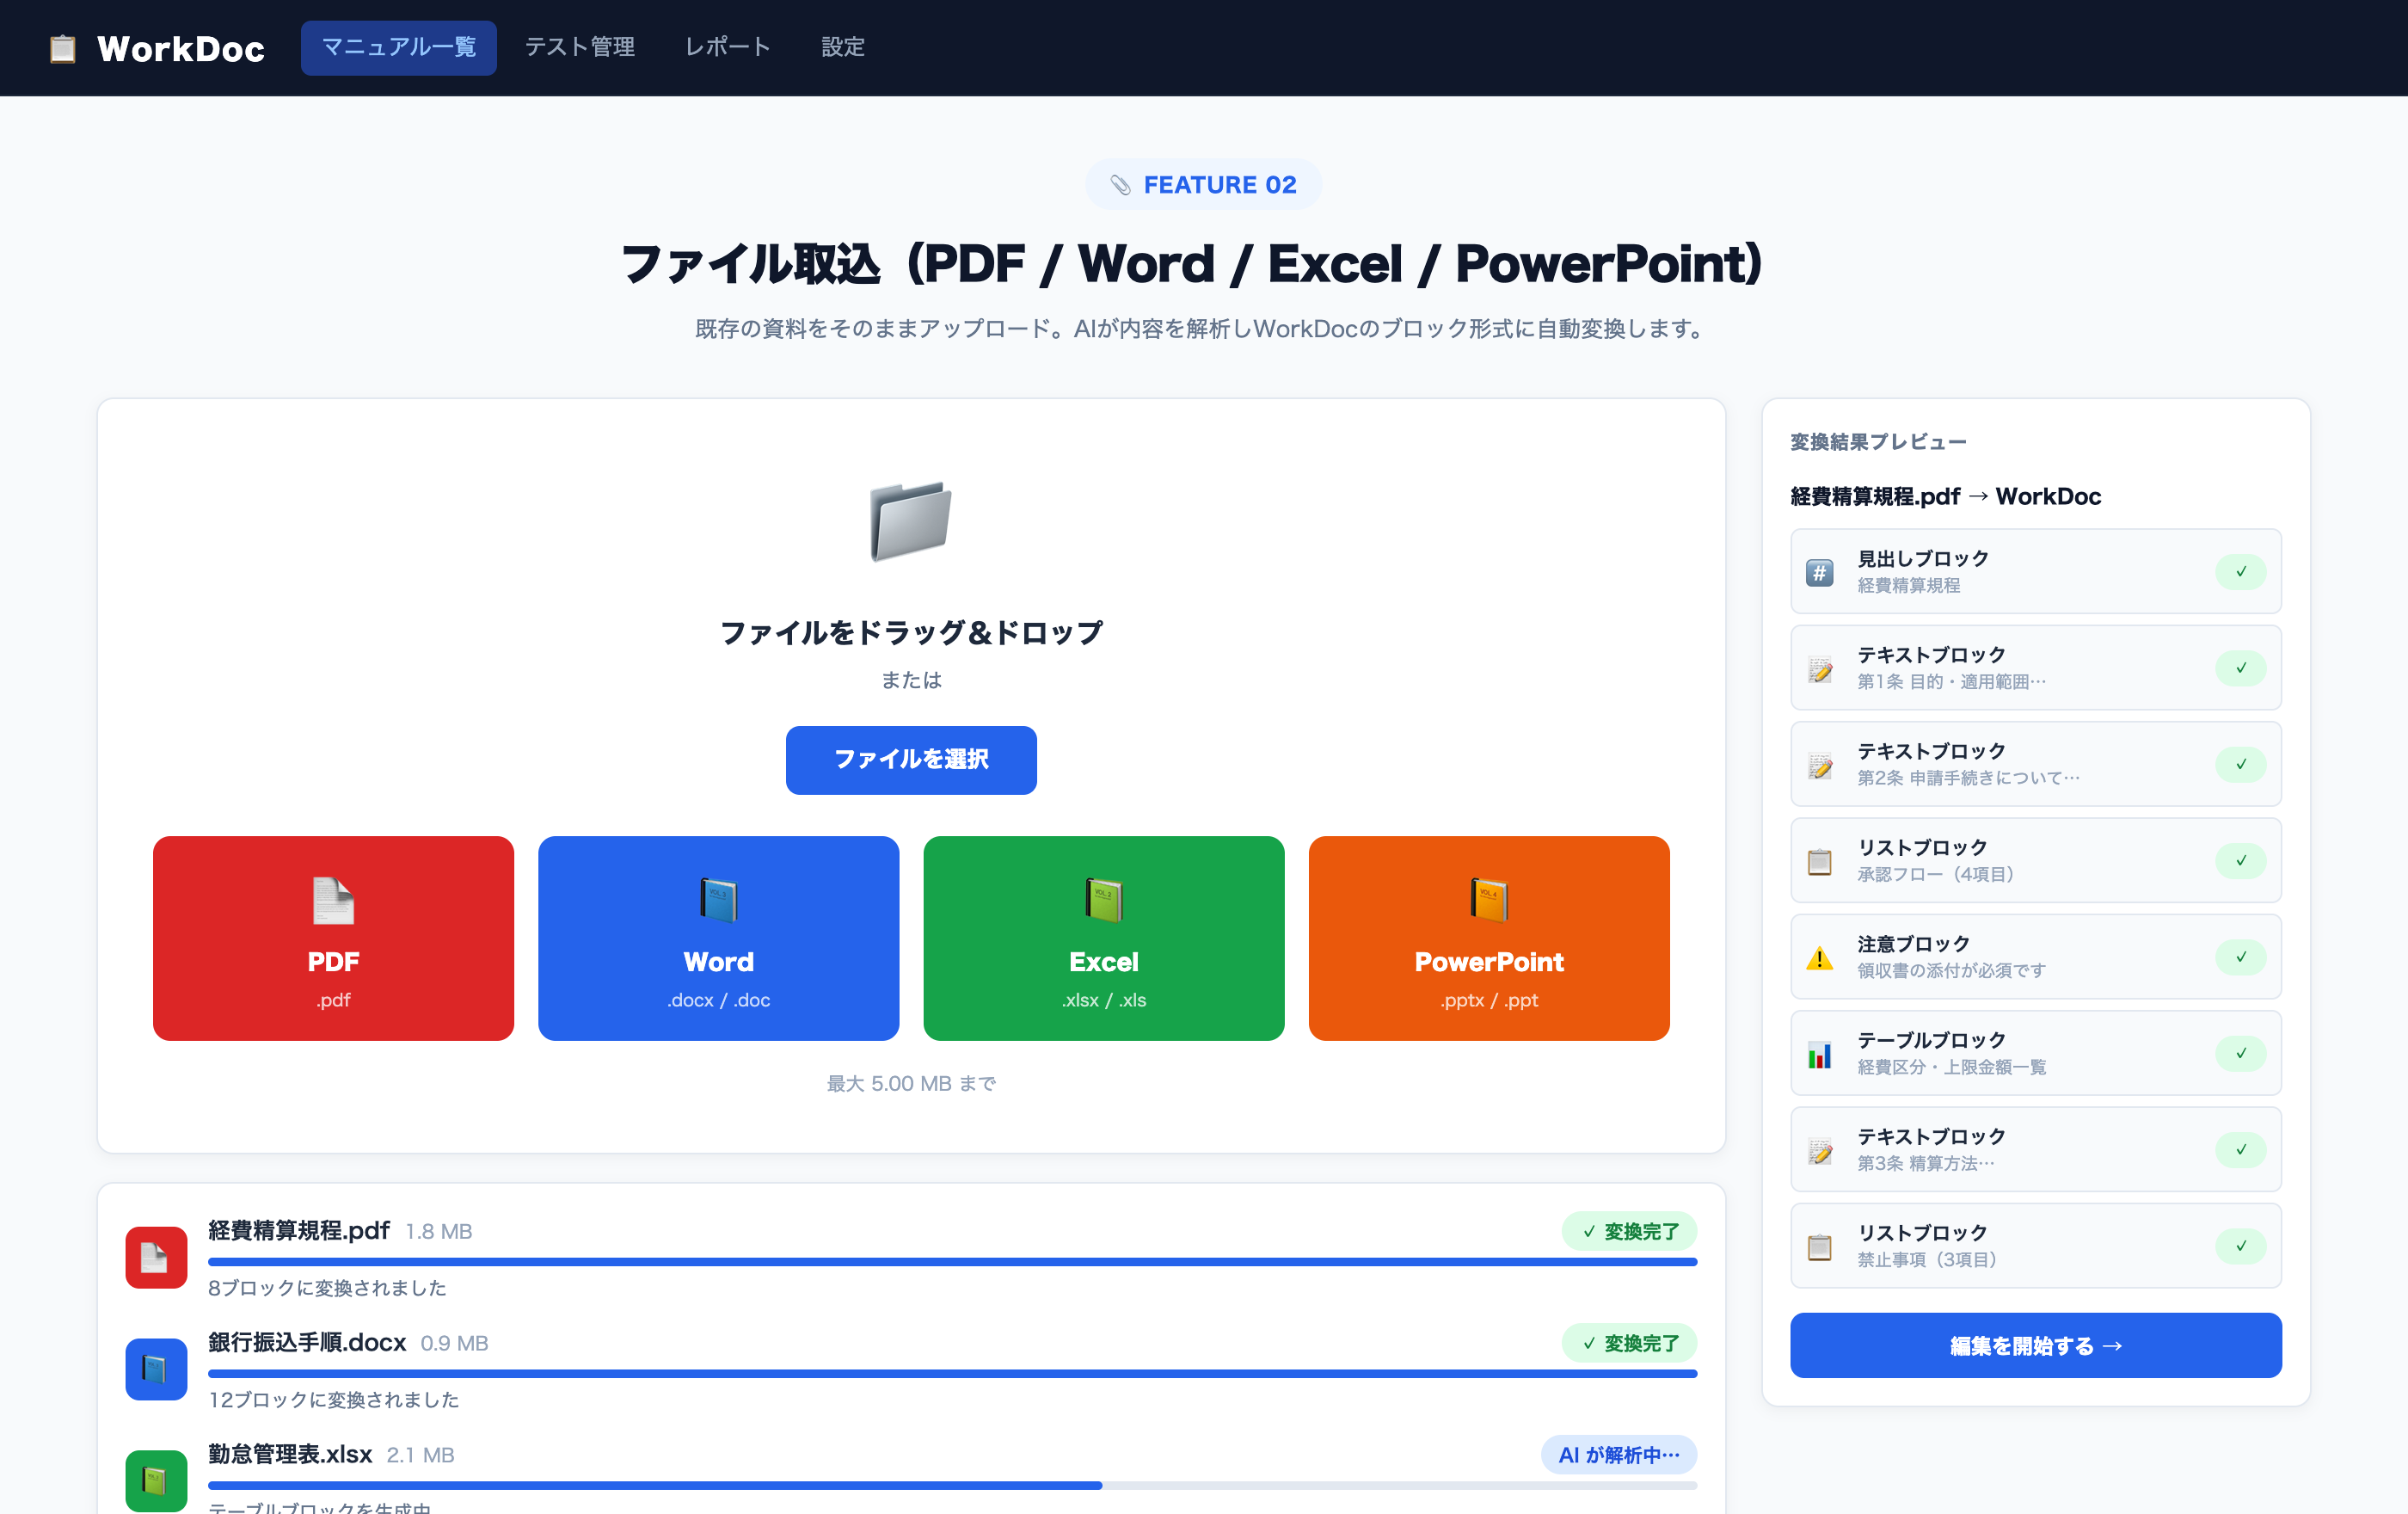Click the 領収書の添付が必須です text

[1951, 971]
